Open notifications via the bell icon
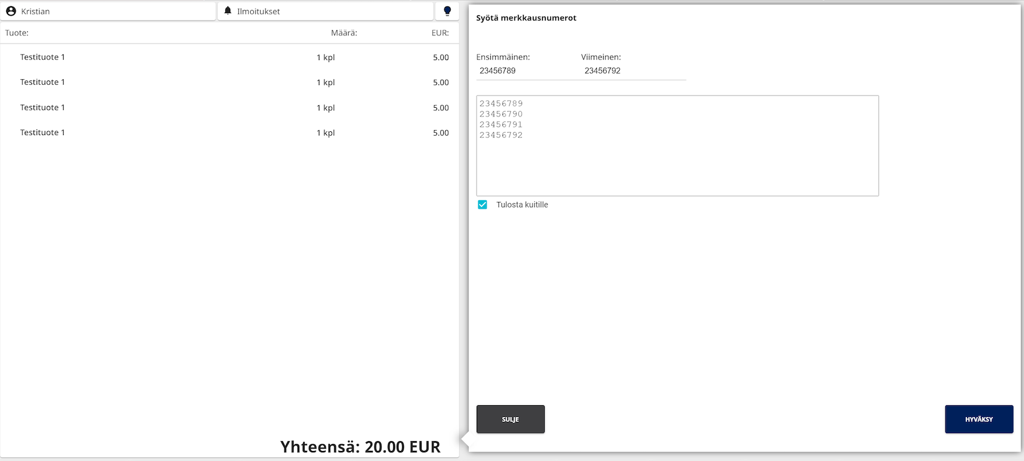Viewport: 1024px width, 461px height. [228, 11]
